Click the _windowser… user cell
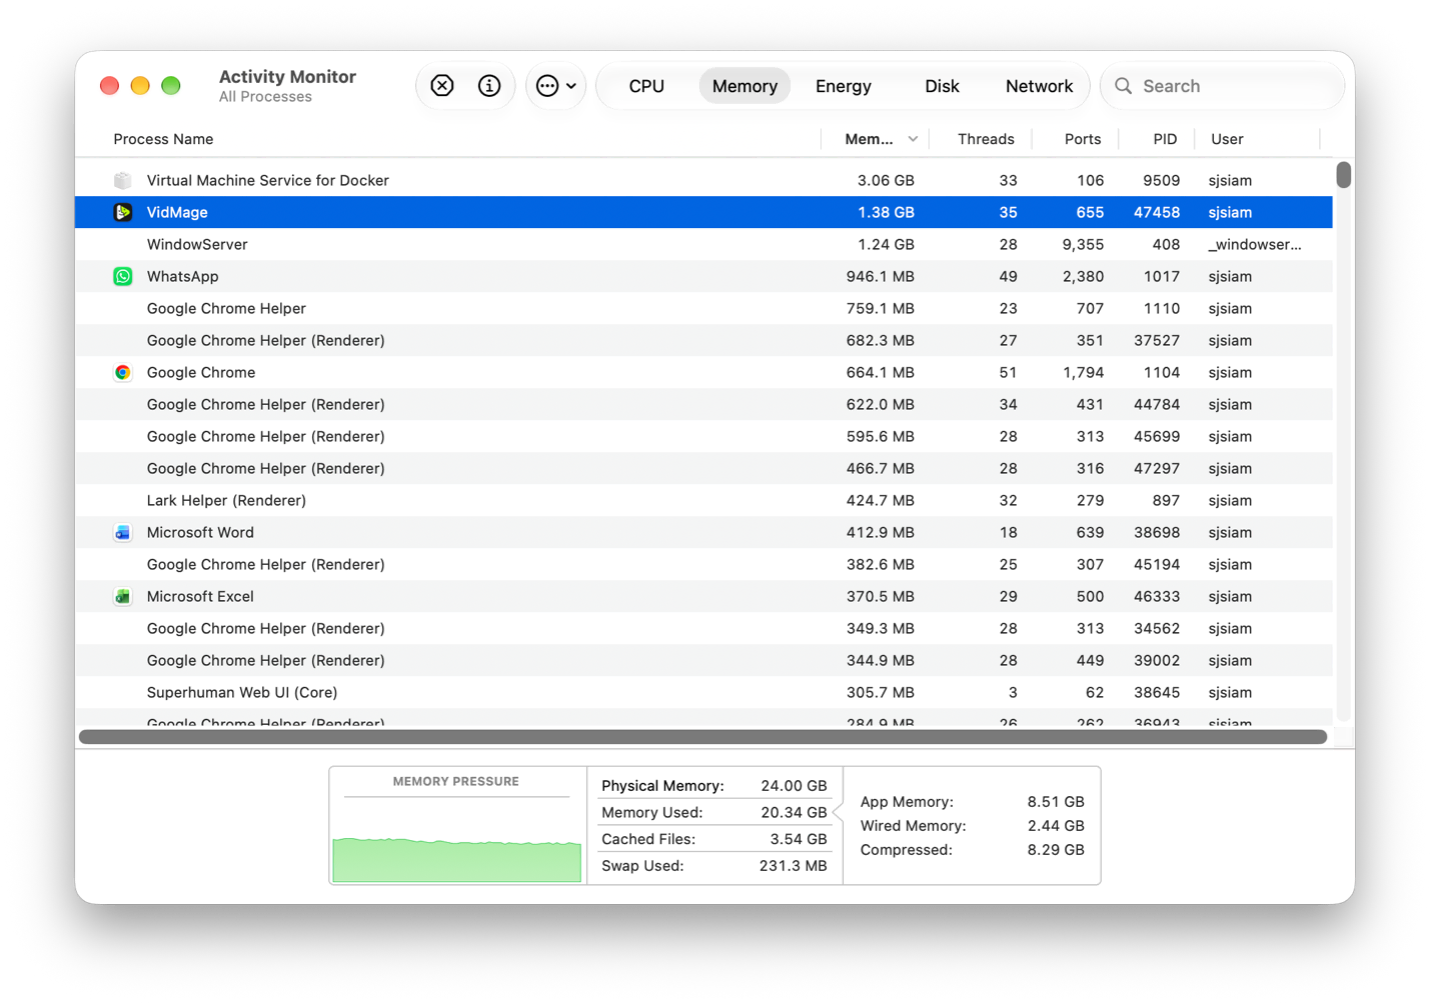Viewport: 1430px width, 1008px height. click(x=1255, y=244)
